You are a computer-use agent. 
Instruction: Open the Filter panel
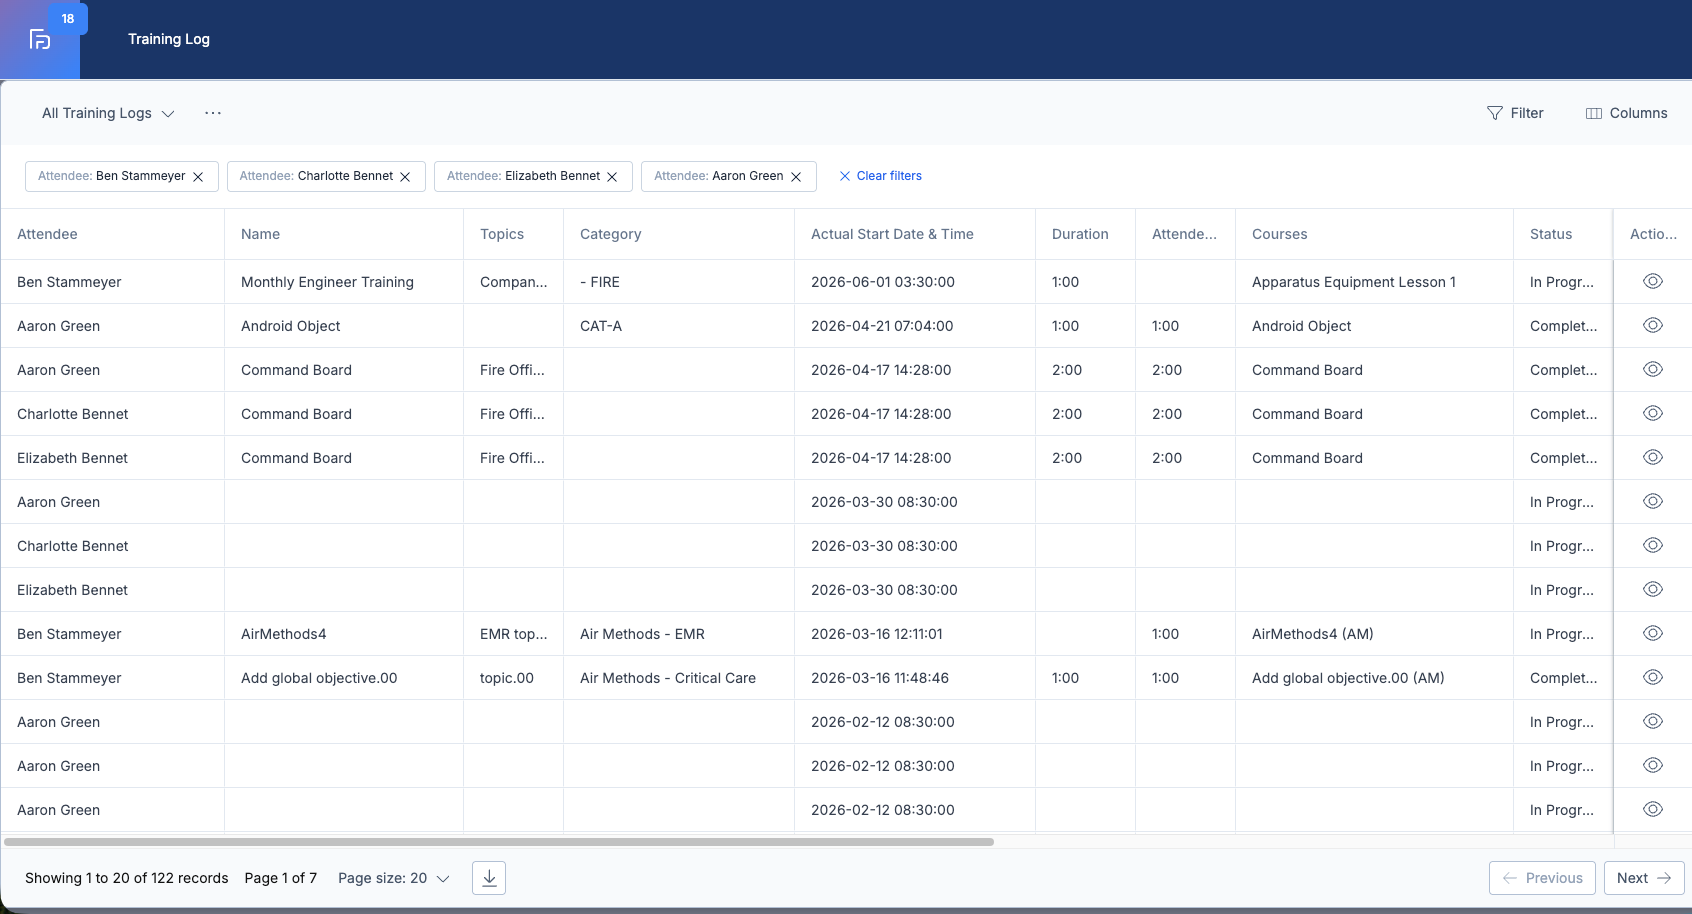[x=1515, y=113]
